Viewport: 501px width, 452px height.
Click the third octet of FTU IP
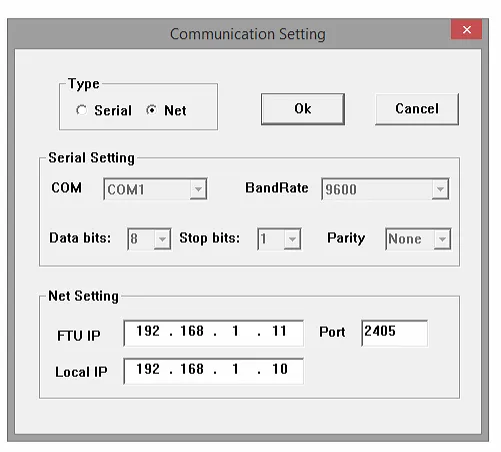click(235, 331)
